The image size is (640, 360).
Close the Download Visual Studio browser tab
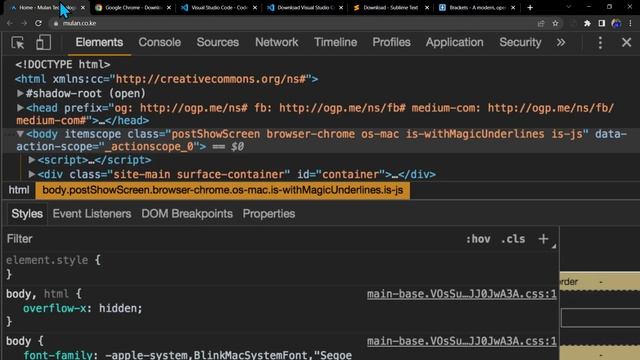341,7
